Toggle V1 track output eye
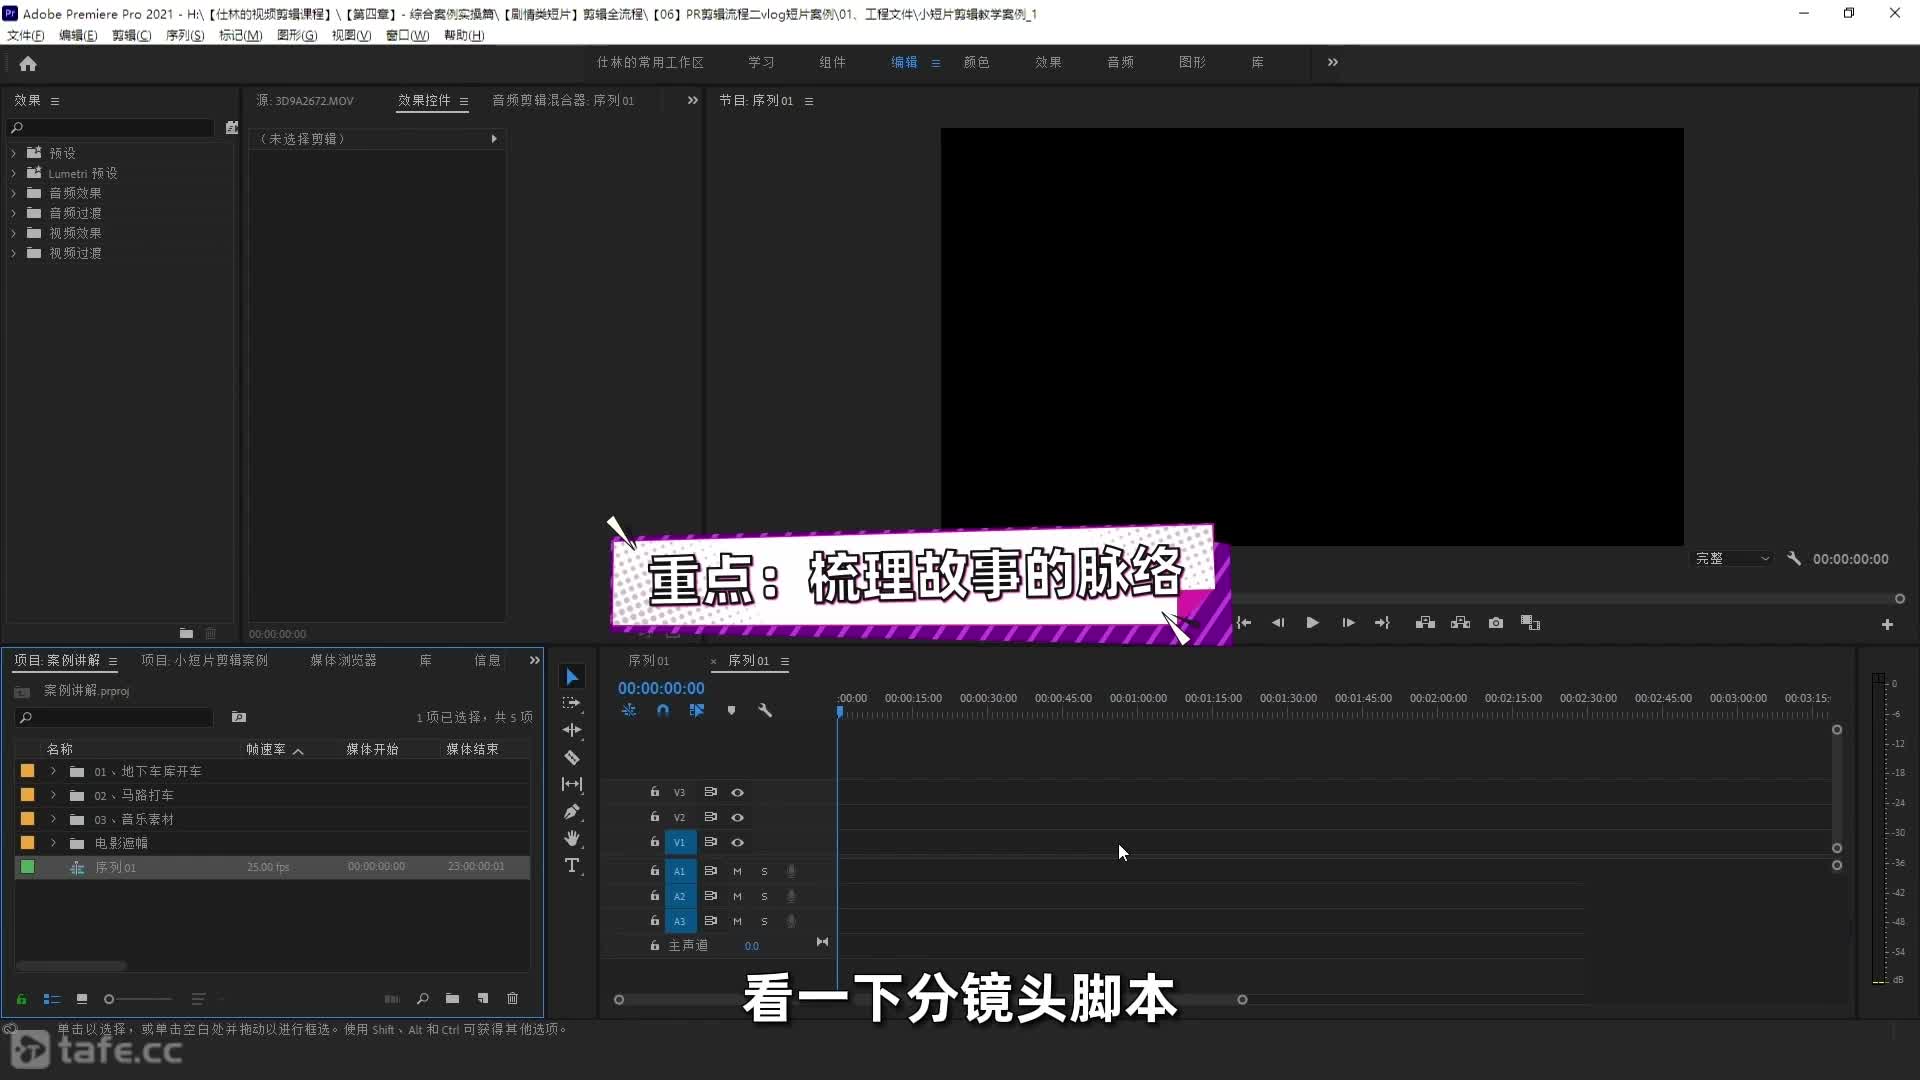 [737, 842]
